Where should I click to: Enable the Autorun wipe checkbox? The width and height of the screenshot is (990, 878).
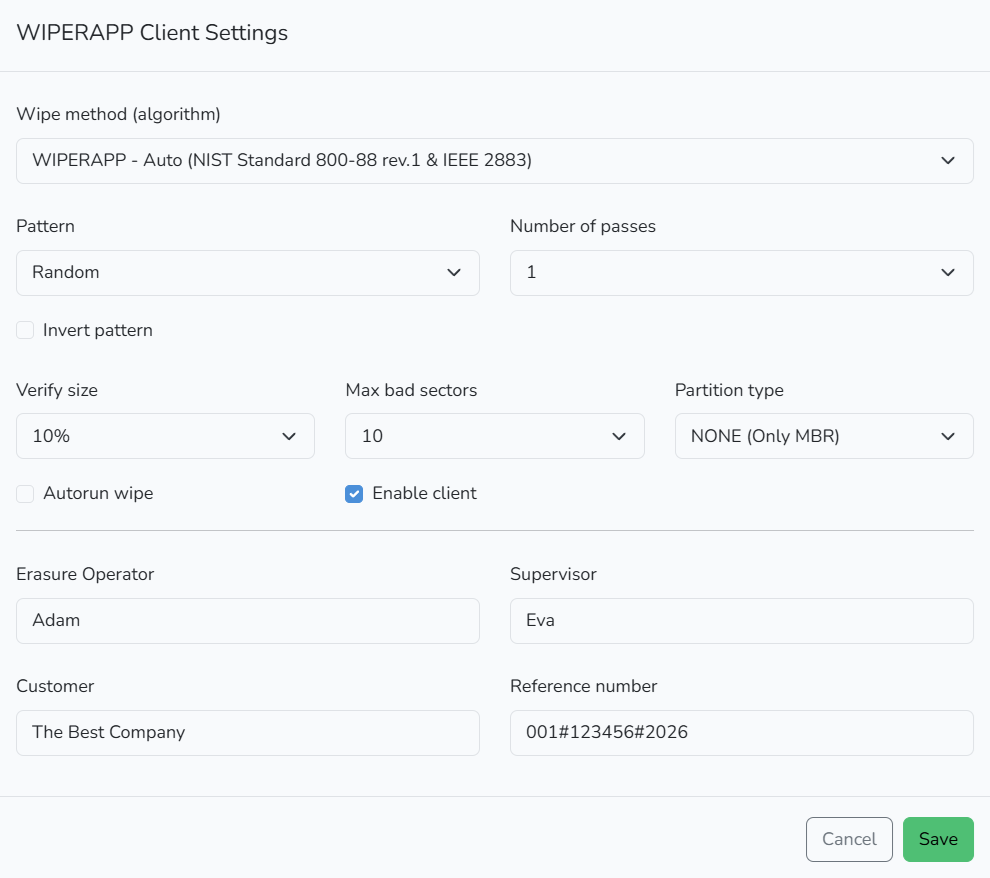click(x=25, y=493)
